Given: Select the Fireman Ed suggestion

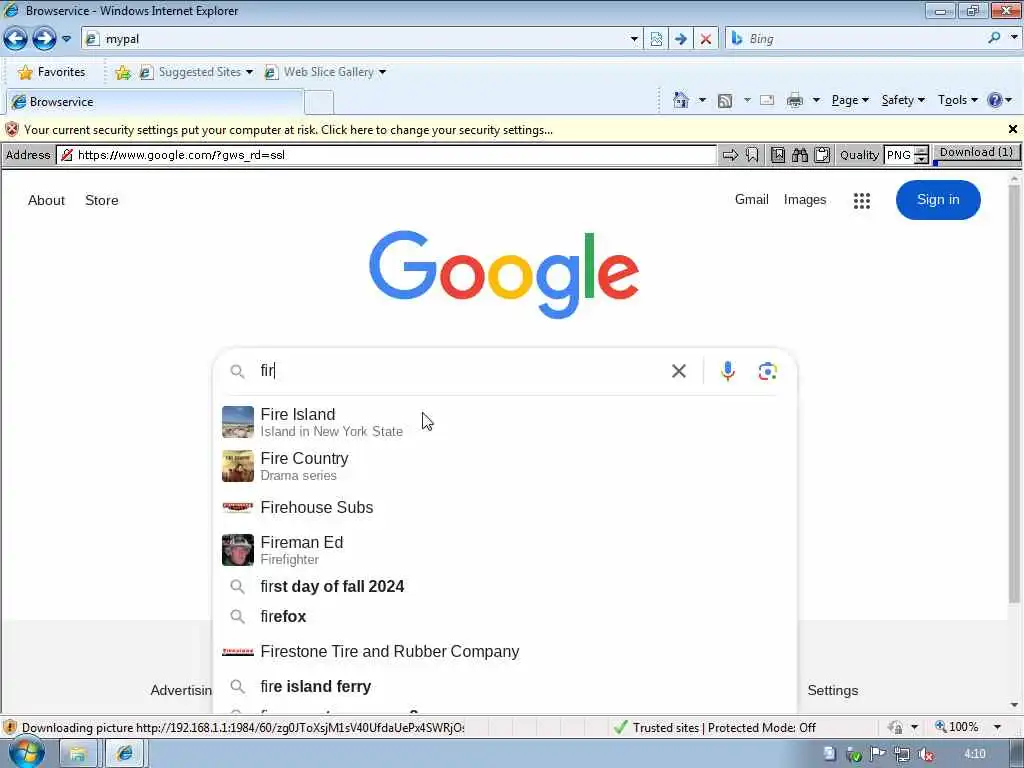Looking at the screenshot, I should (505, 550).
